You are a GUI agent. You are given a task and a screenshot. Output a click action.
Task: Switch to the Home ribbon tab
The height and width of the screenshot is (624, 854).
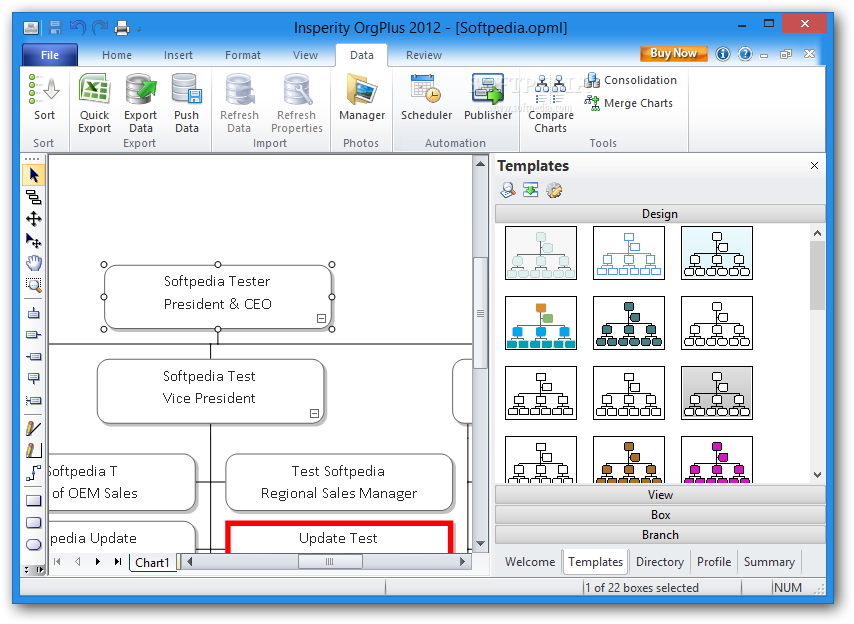117,55
